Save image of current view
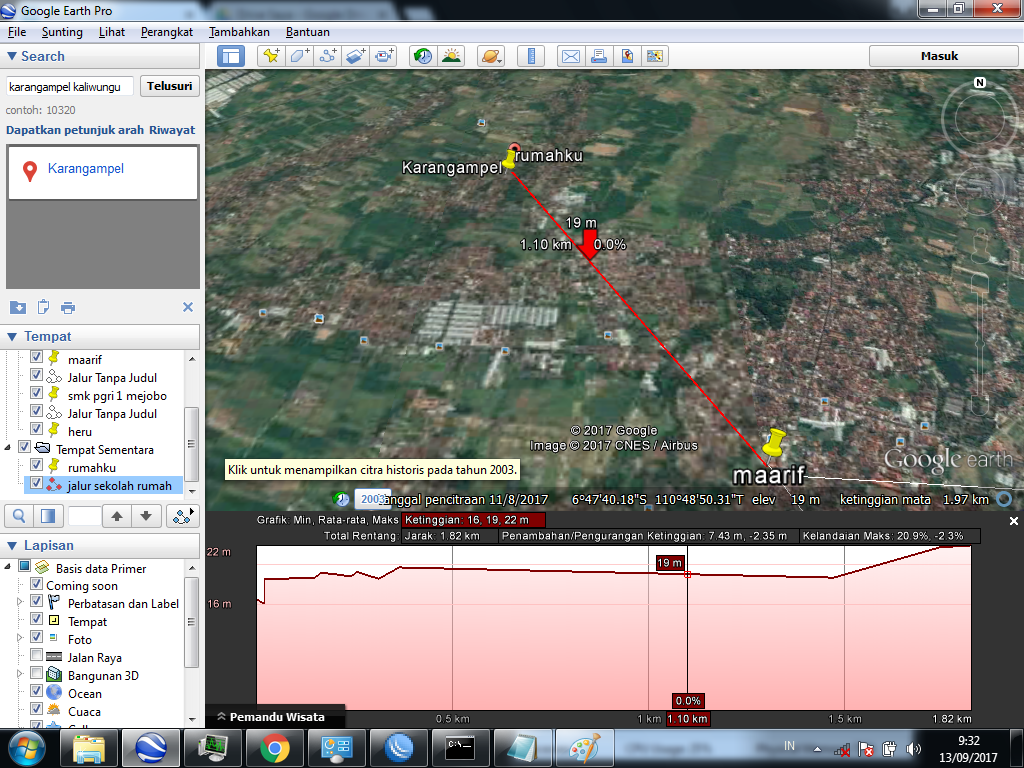Screen dimensions: 1024x768 [x=627, y=56]
